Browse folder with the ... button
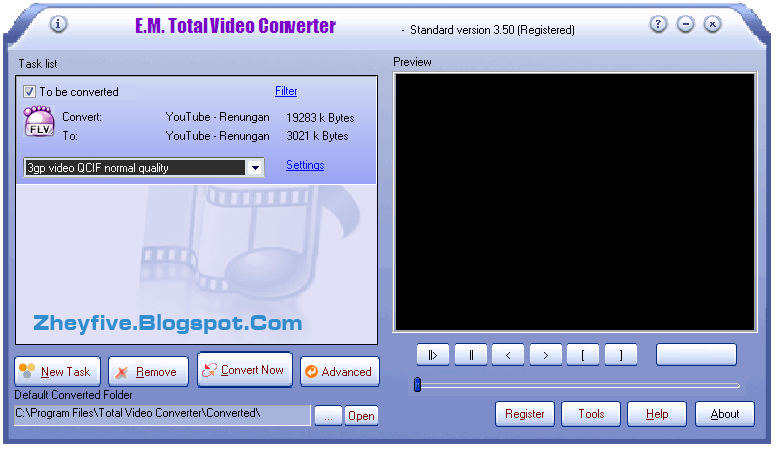This screenshot has height=451, width=776. tap(328, 416)
